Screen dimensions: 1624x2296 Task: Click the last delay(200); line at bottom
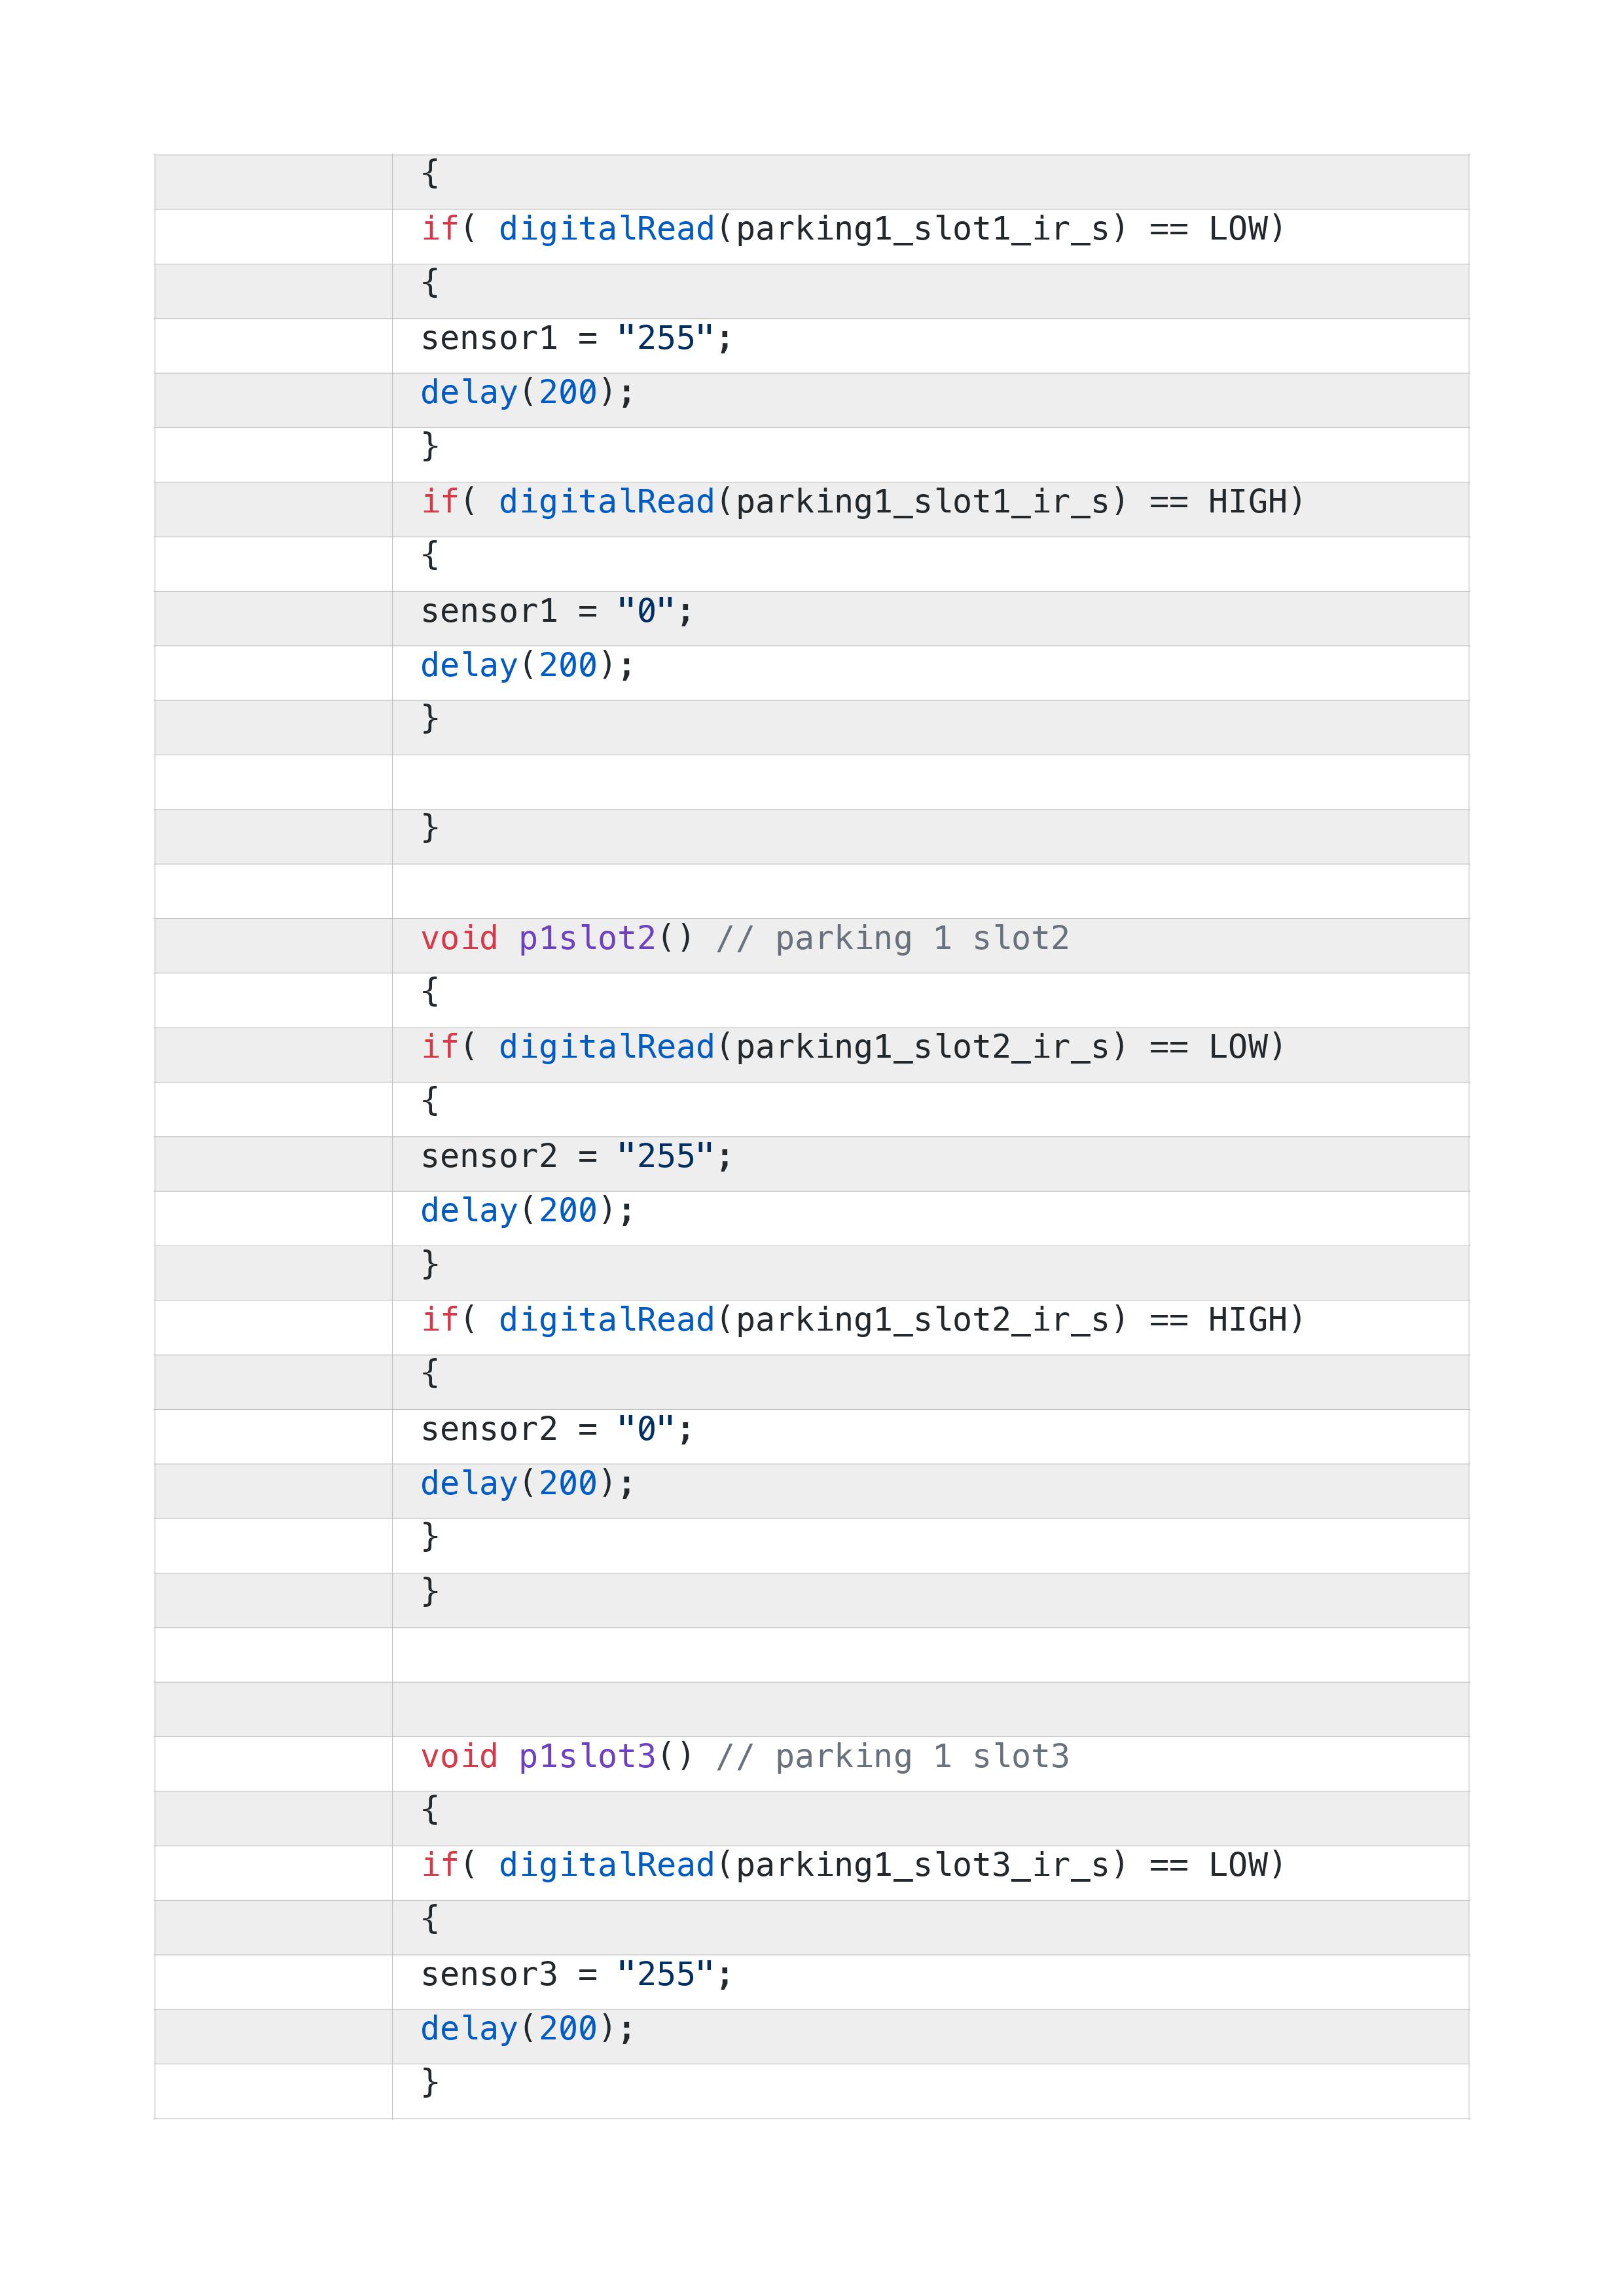527,2029
